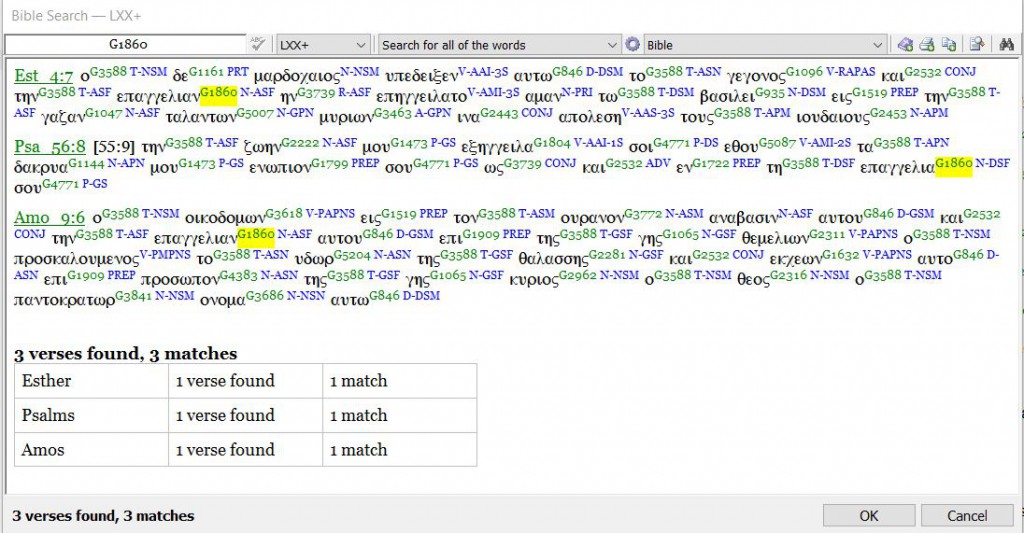Click the purple book add icon

pos(905,45)
